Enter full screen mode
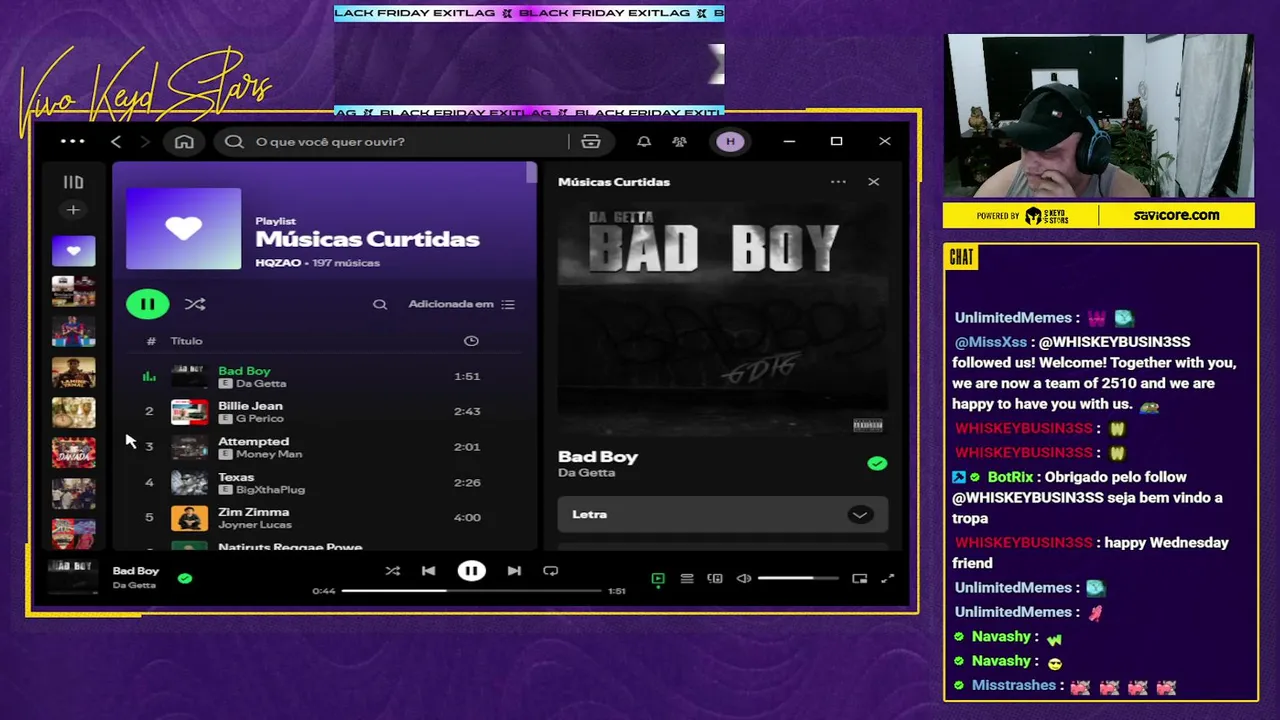This screenshot has width=1280, height=720. [x=887, y=579]
